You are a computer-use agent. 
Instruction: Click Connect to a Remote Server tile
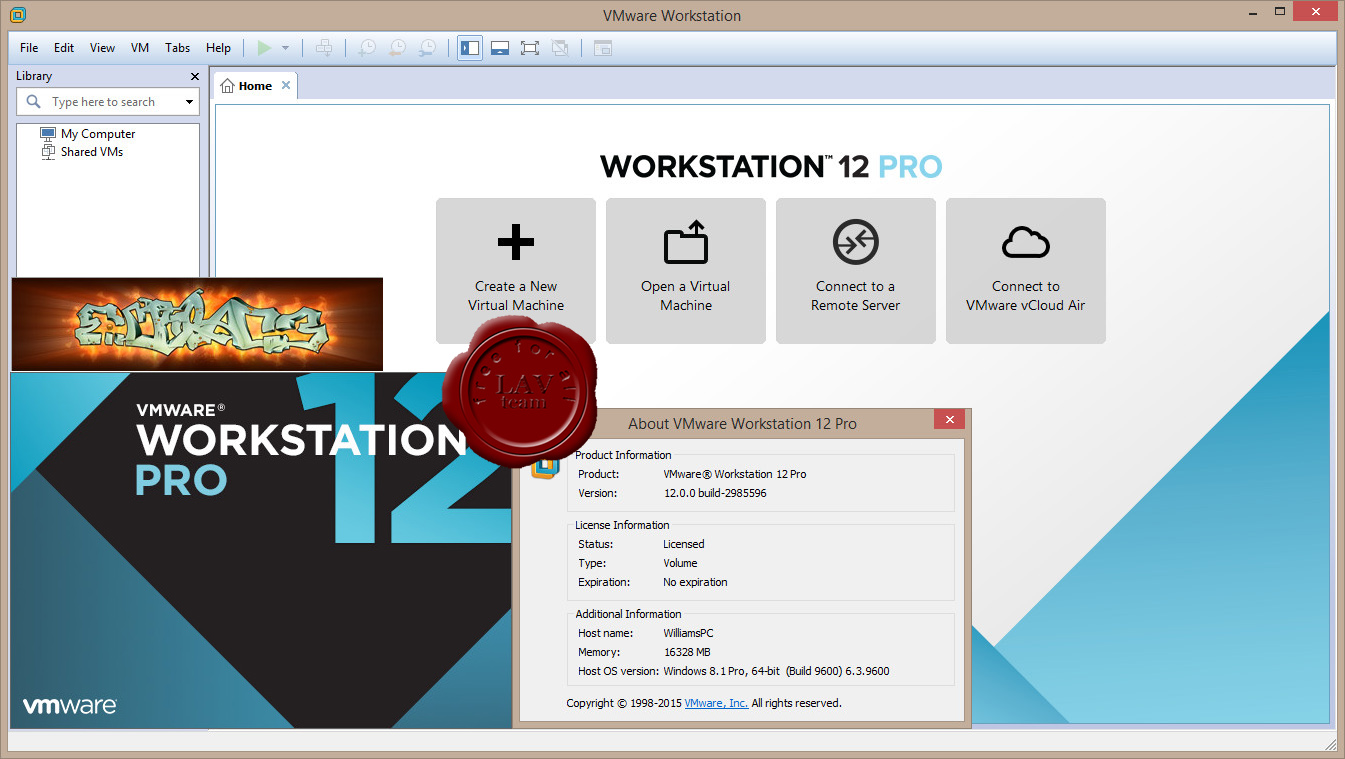pyautogui.click(x=856, y=271)
